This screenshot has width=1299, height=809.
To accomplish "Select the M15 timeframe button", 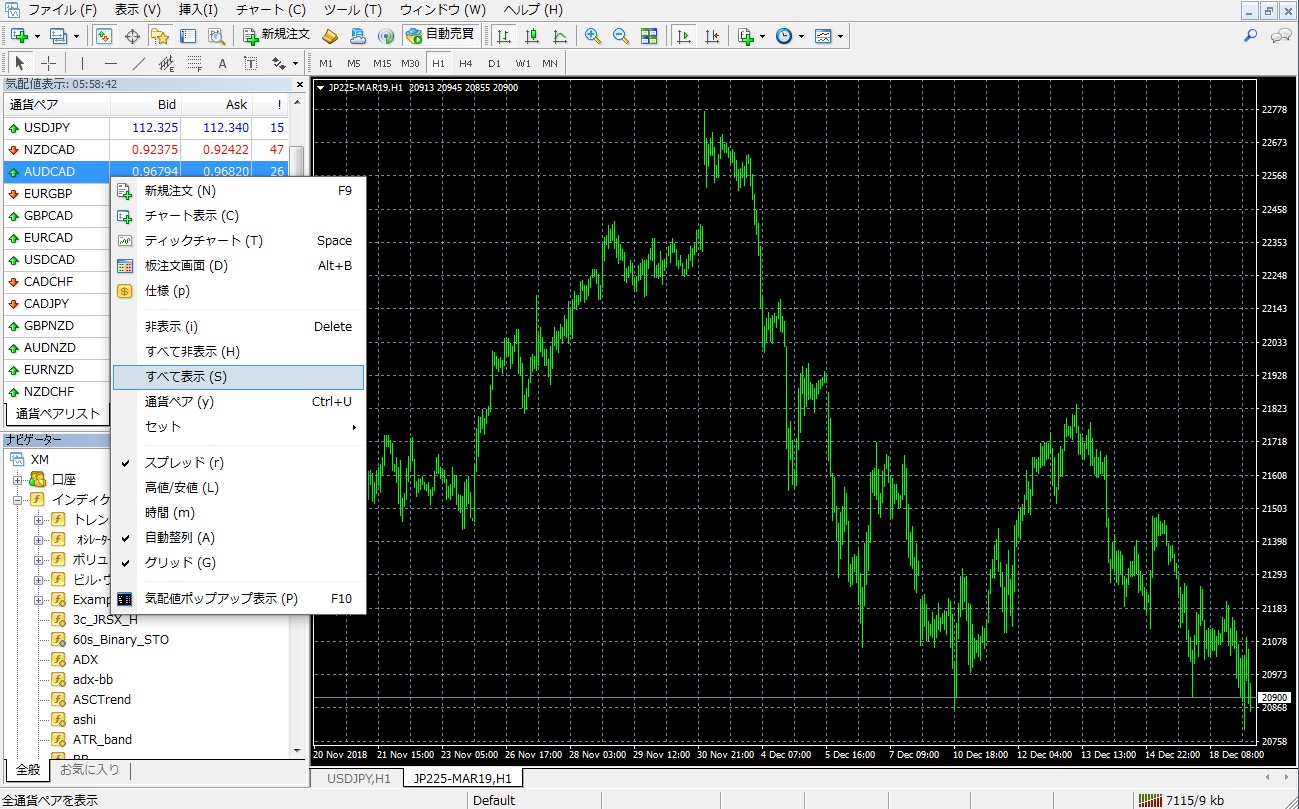I will [x=382, y=63].
